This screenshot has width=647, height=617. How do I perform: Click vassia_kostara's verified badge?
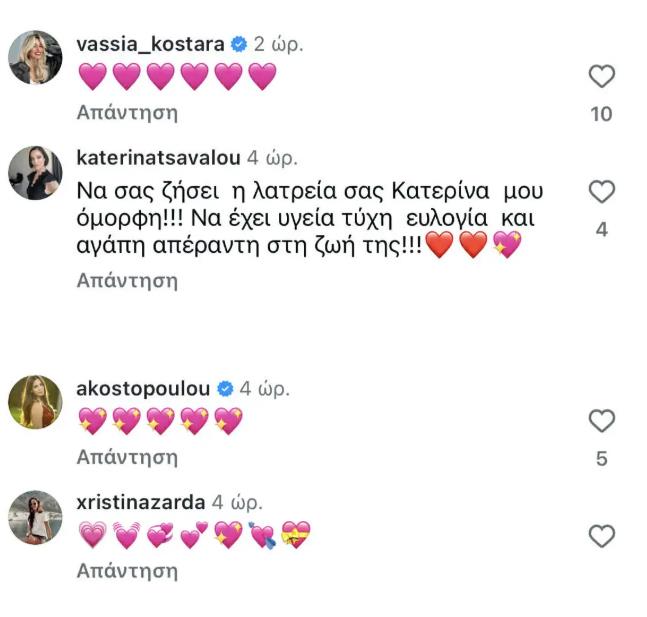240,44
